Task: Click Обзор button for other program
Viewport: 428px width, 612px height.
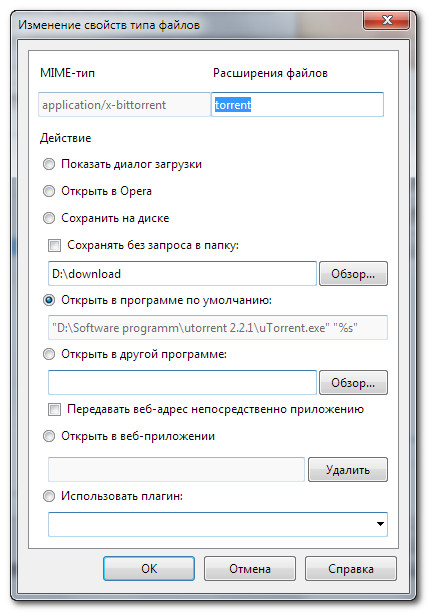Action: 353,382
